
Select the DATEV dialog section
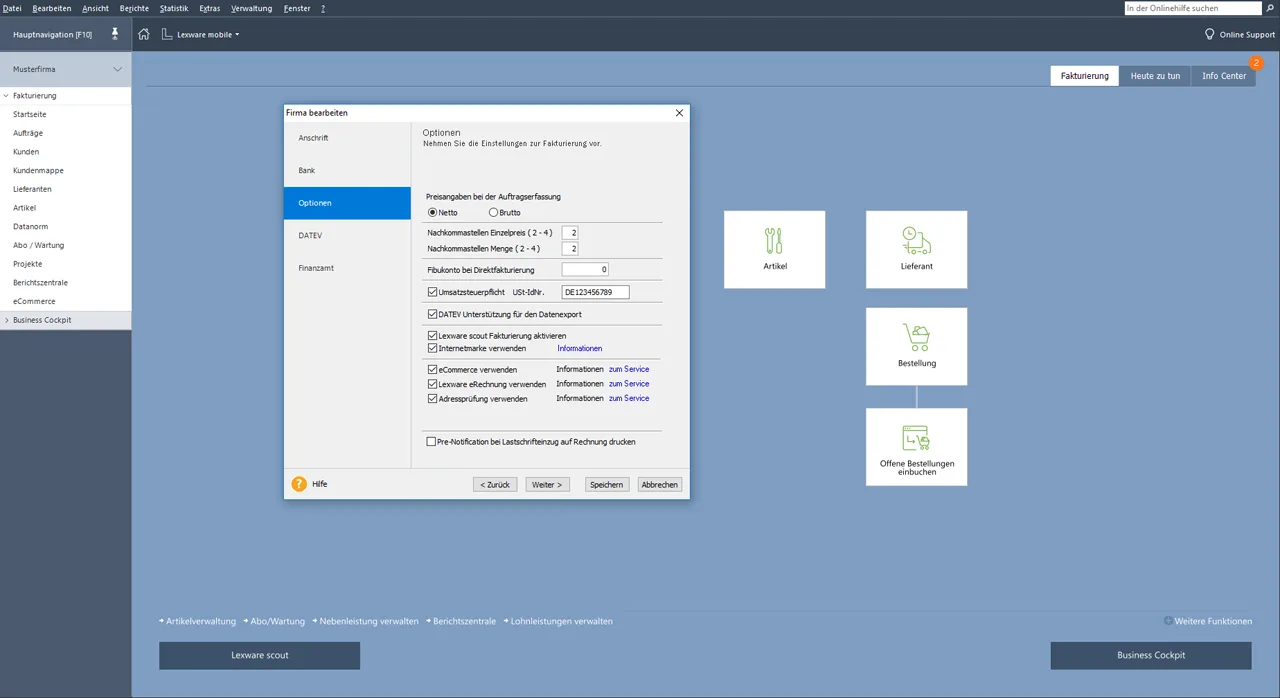(347, 235)
